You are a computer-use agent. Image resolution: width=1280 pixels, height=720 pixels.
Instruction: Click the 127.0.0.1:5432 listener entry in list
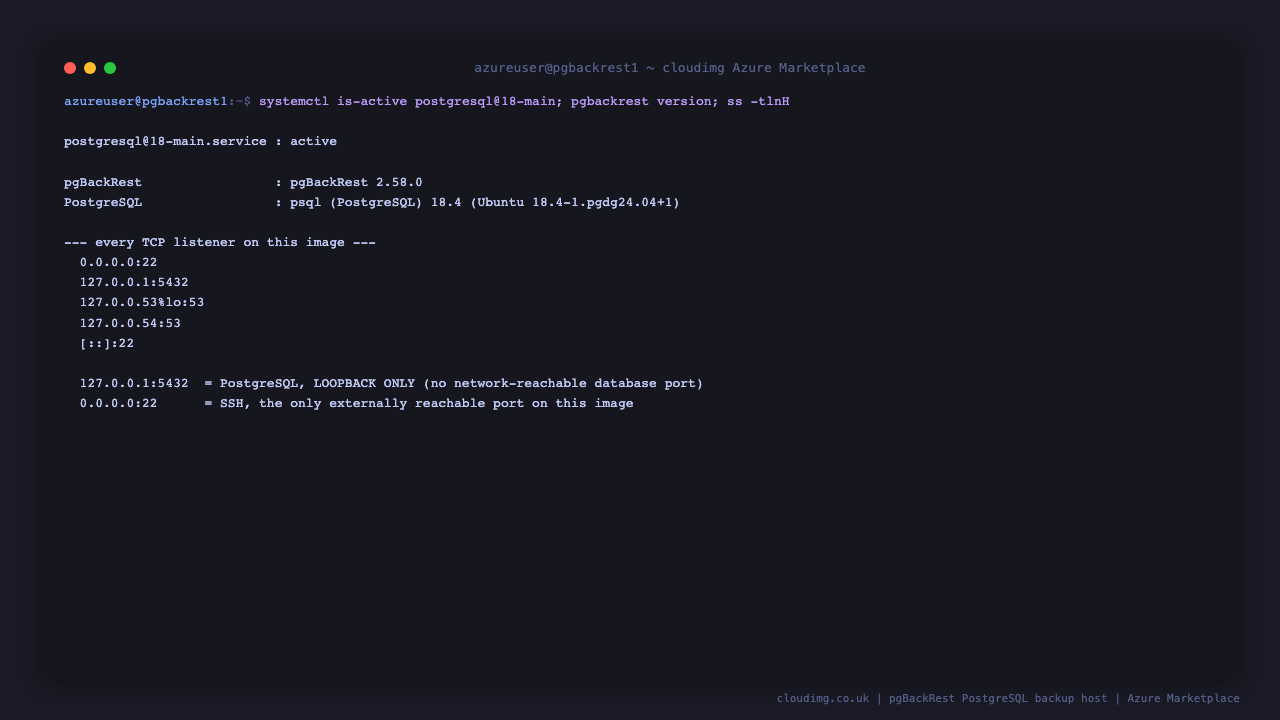134,282
